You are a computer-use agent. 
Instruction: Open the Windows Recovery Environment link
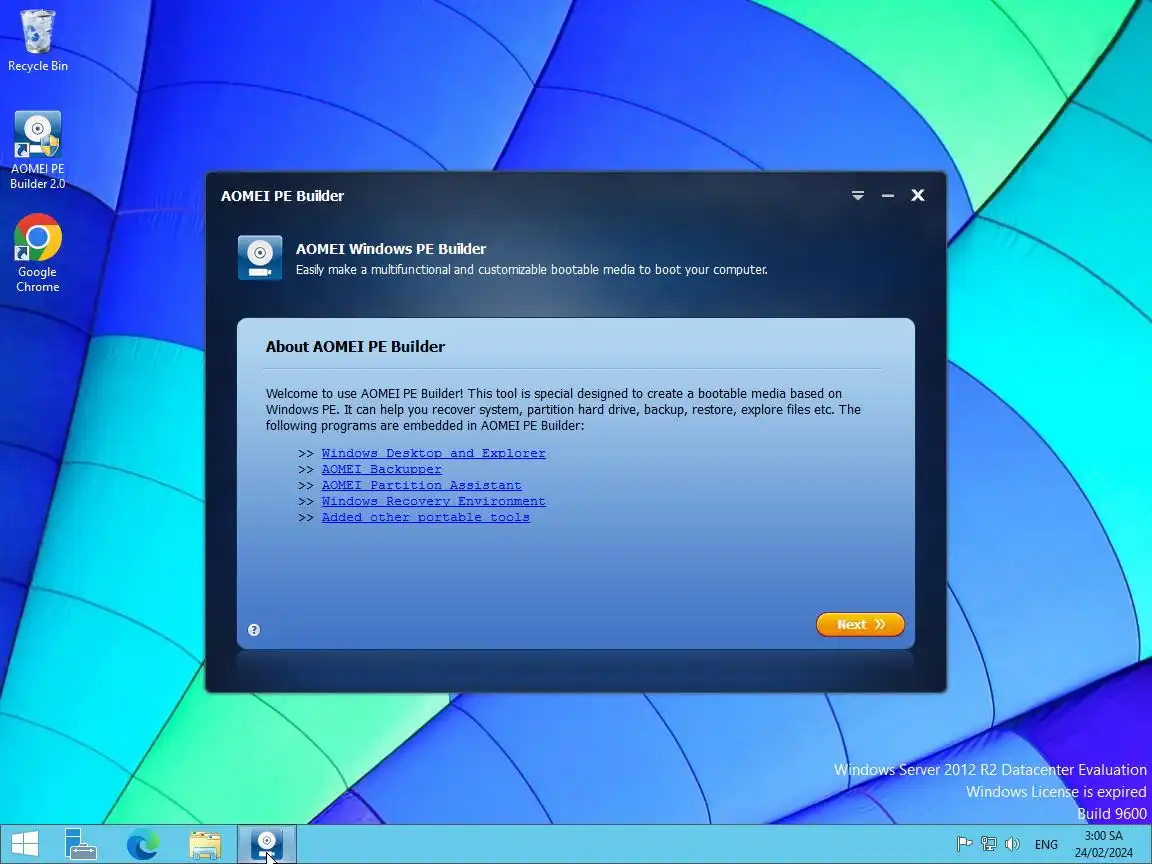point(433,502)
